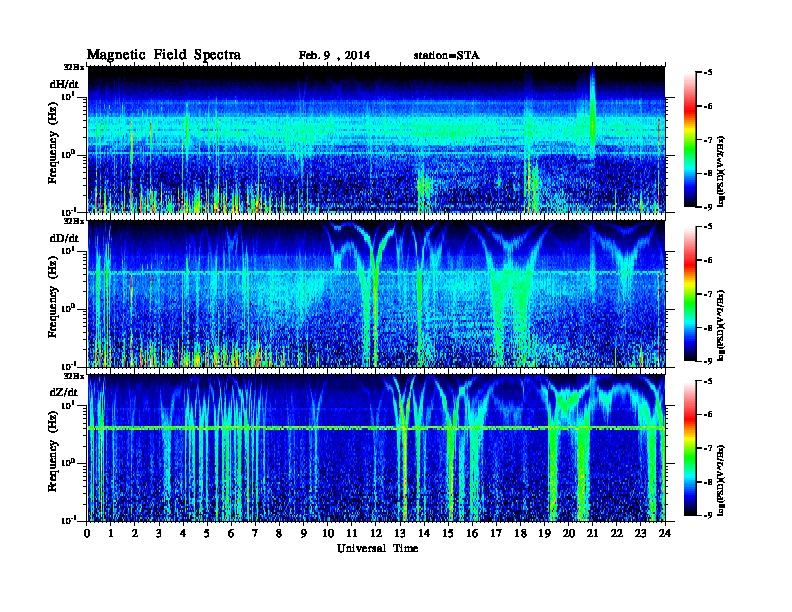Click the hour "18" tick label on time axis
Screen dimensions: 792x612
pyautogui.click(x=520, y=533)
